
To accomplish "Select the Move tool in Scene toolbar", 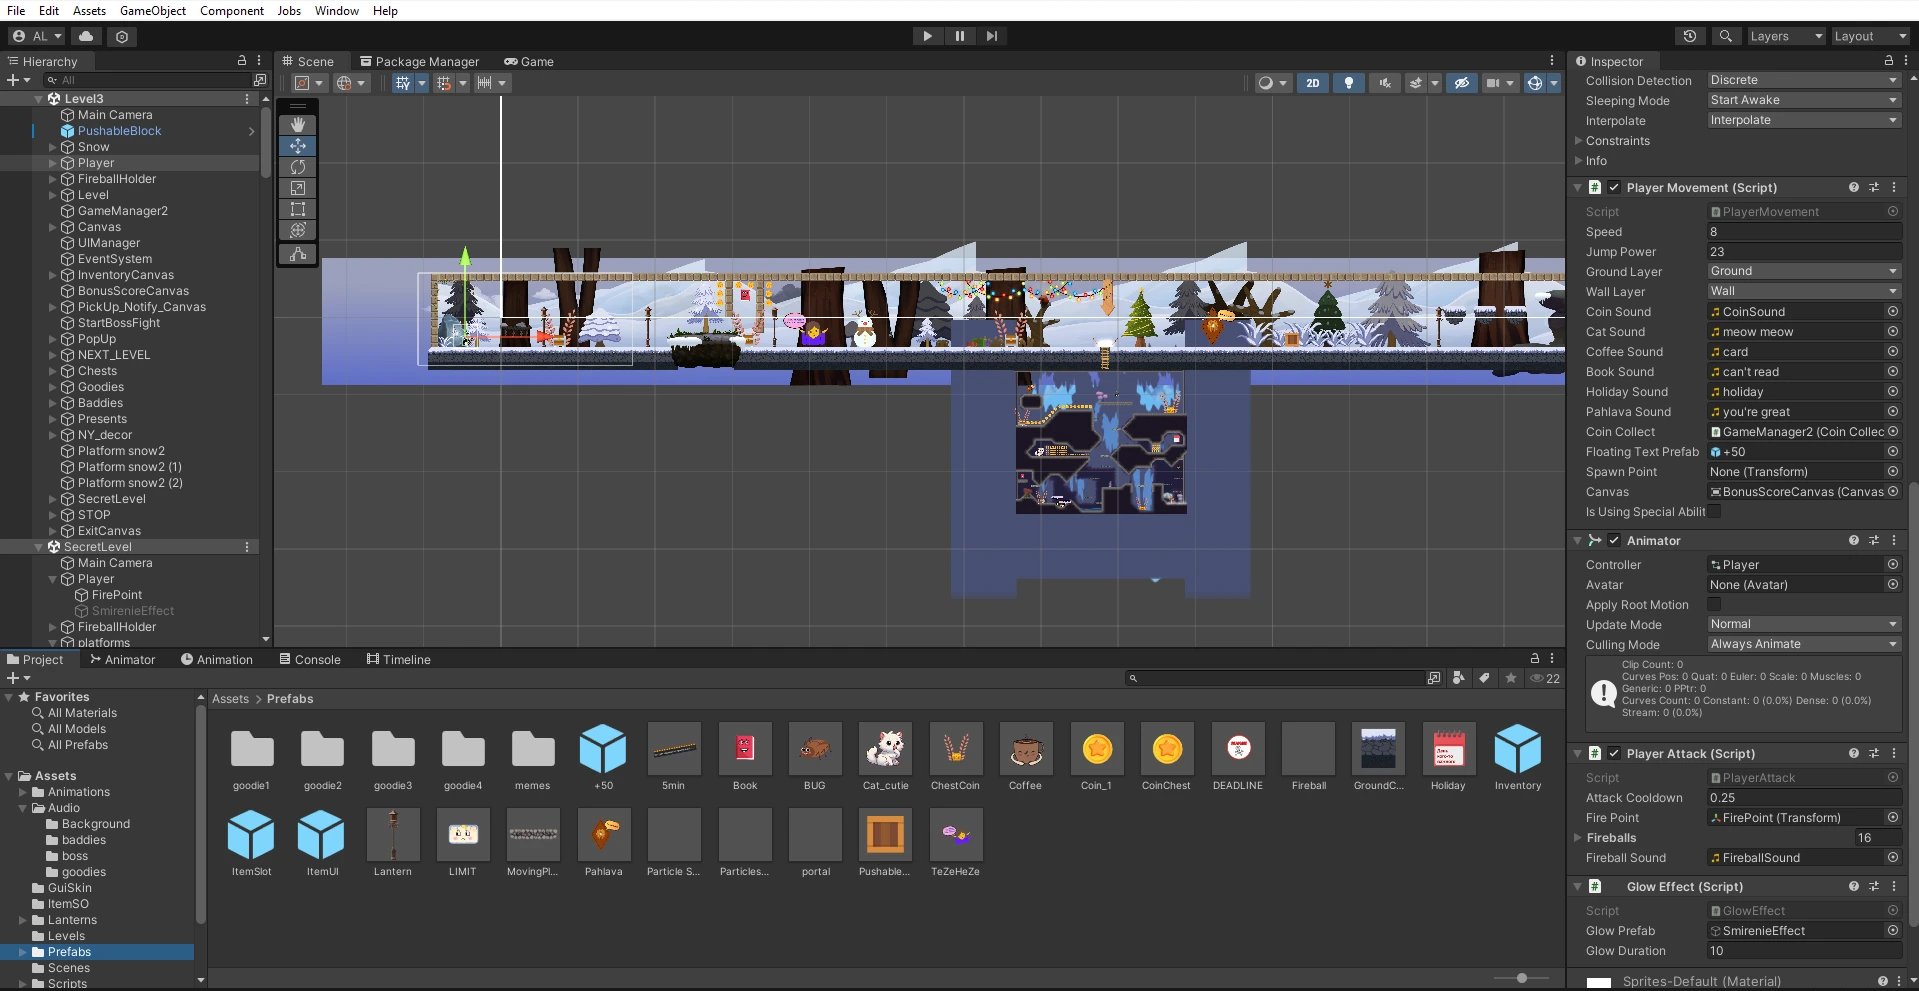I will (298, 146).
